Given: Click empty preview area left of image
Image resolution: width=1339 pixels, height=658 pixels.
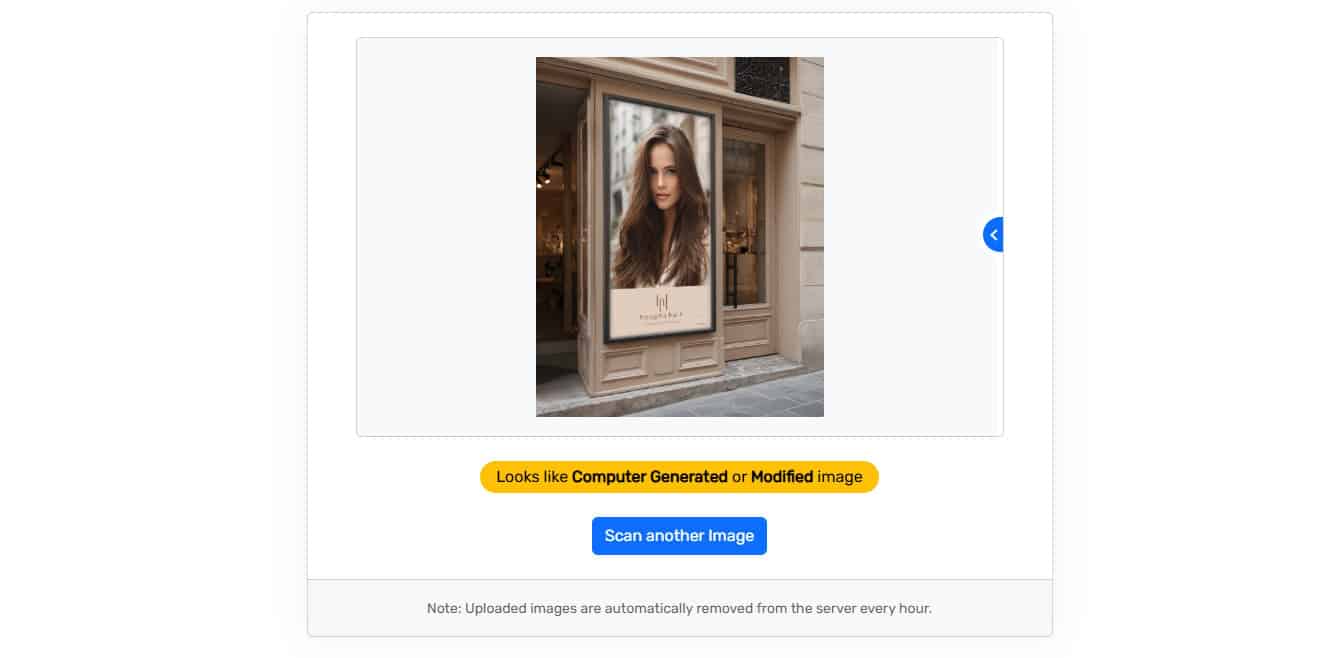Looking at the screenshot, I should point(446,236).
